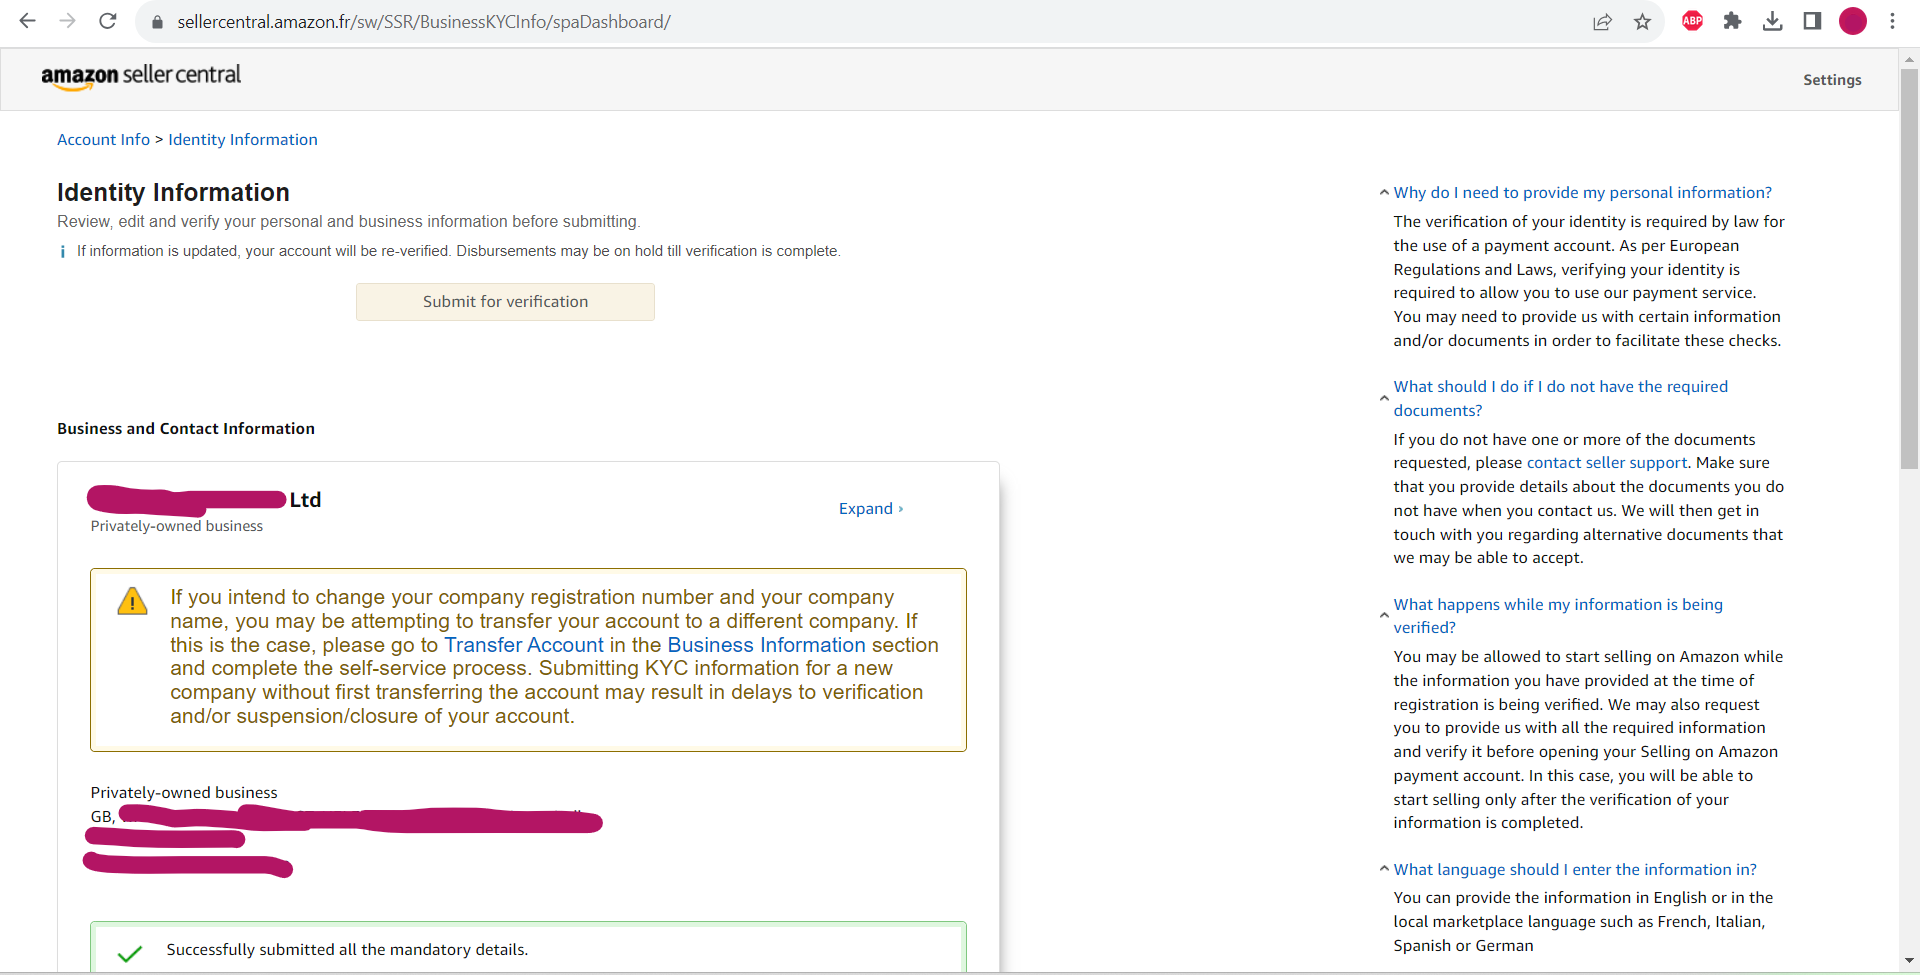Click 'Successfully submitted all the mandatory details' message
This screenshot has width=1920, height=975.
click(x=347, y=950)
